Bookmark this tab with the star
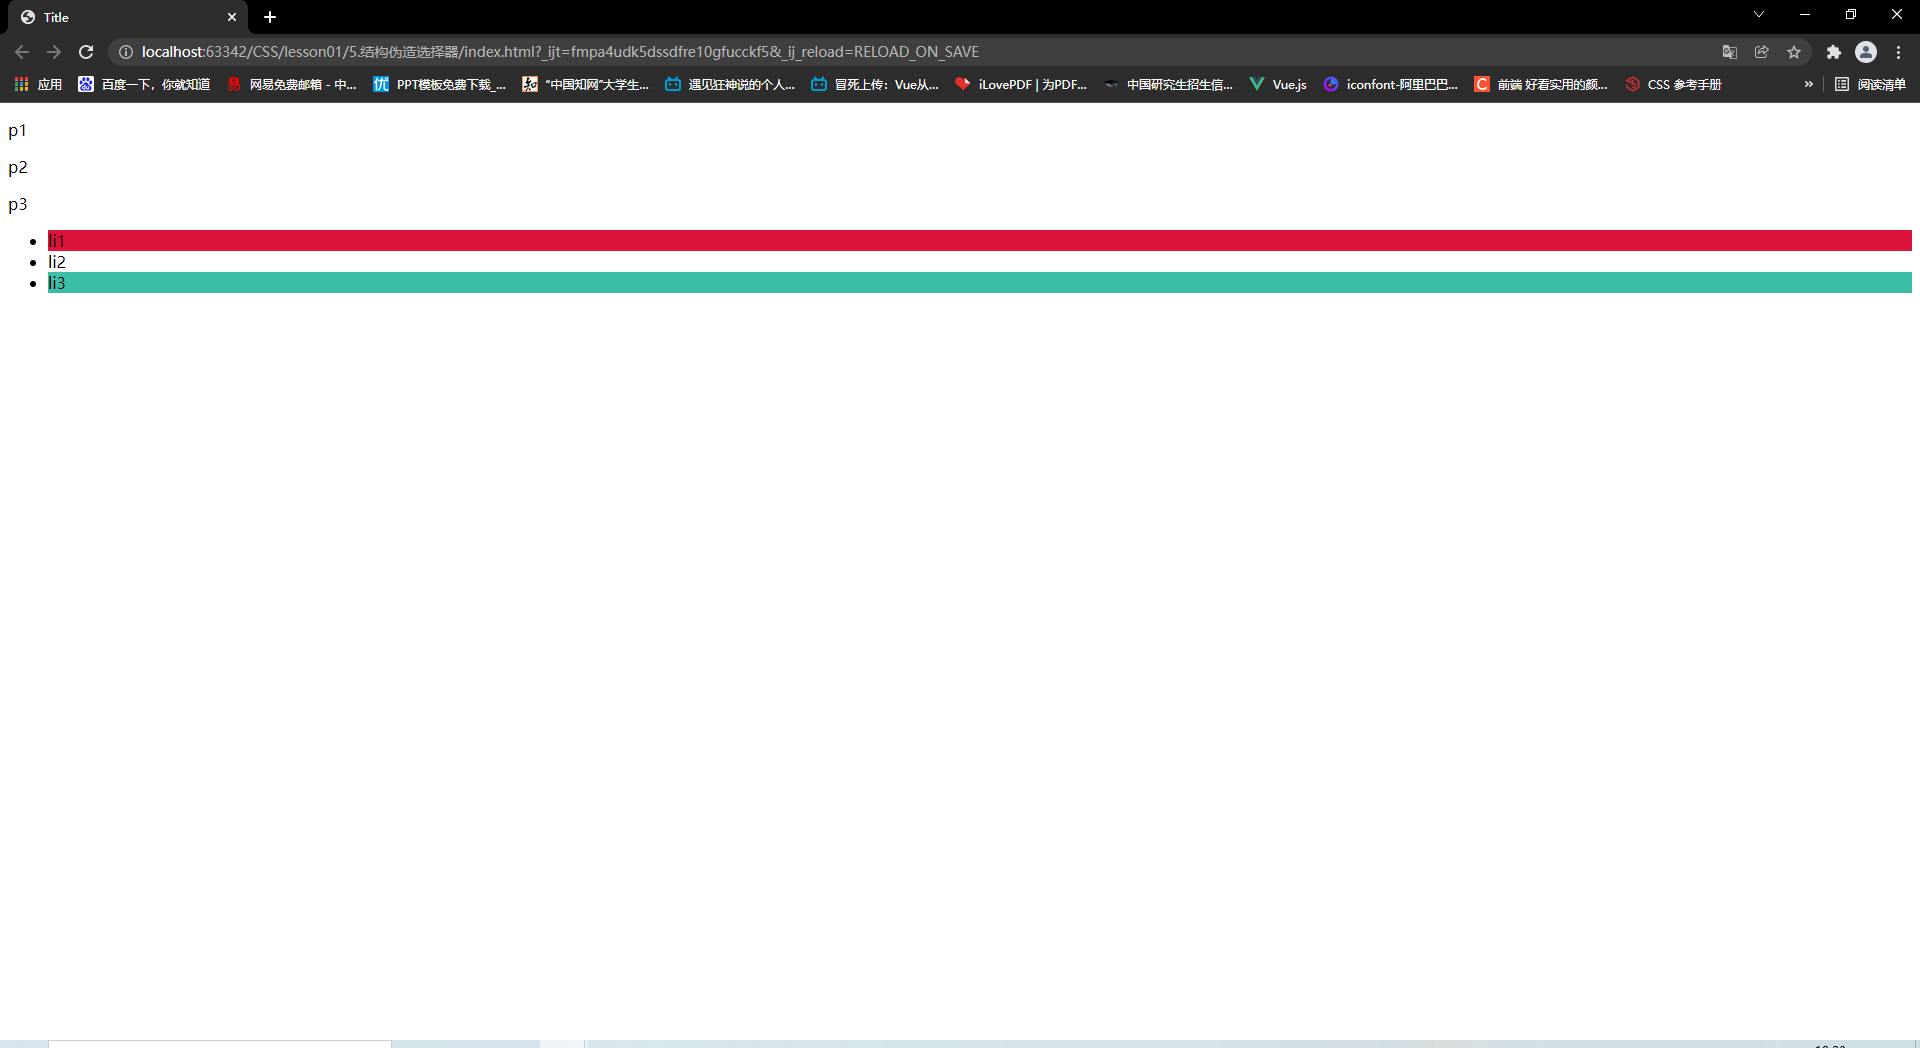Viewport: 1920px width, 1048px height. [x=1794, y=52]
